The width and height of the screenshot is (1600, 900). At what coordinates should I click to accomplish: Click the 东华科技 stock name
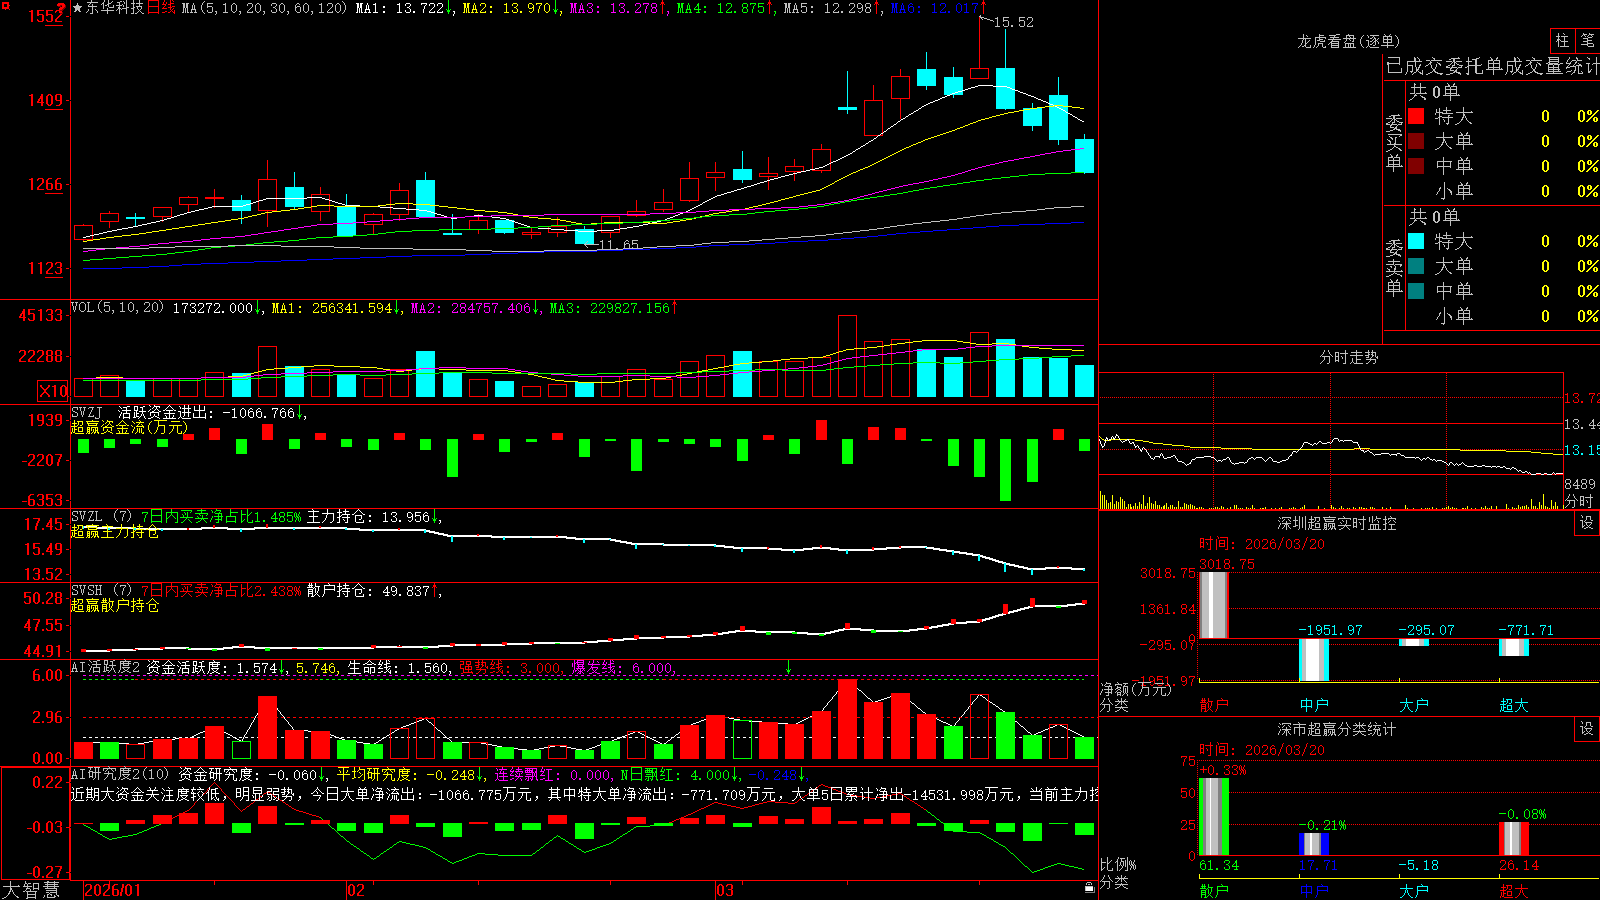coord(115,8)
